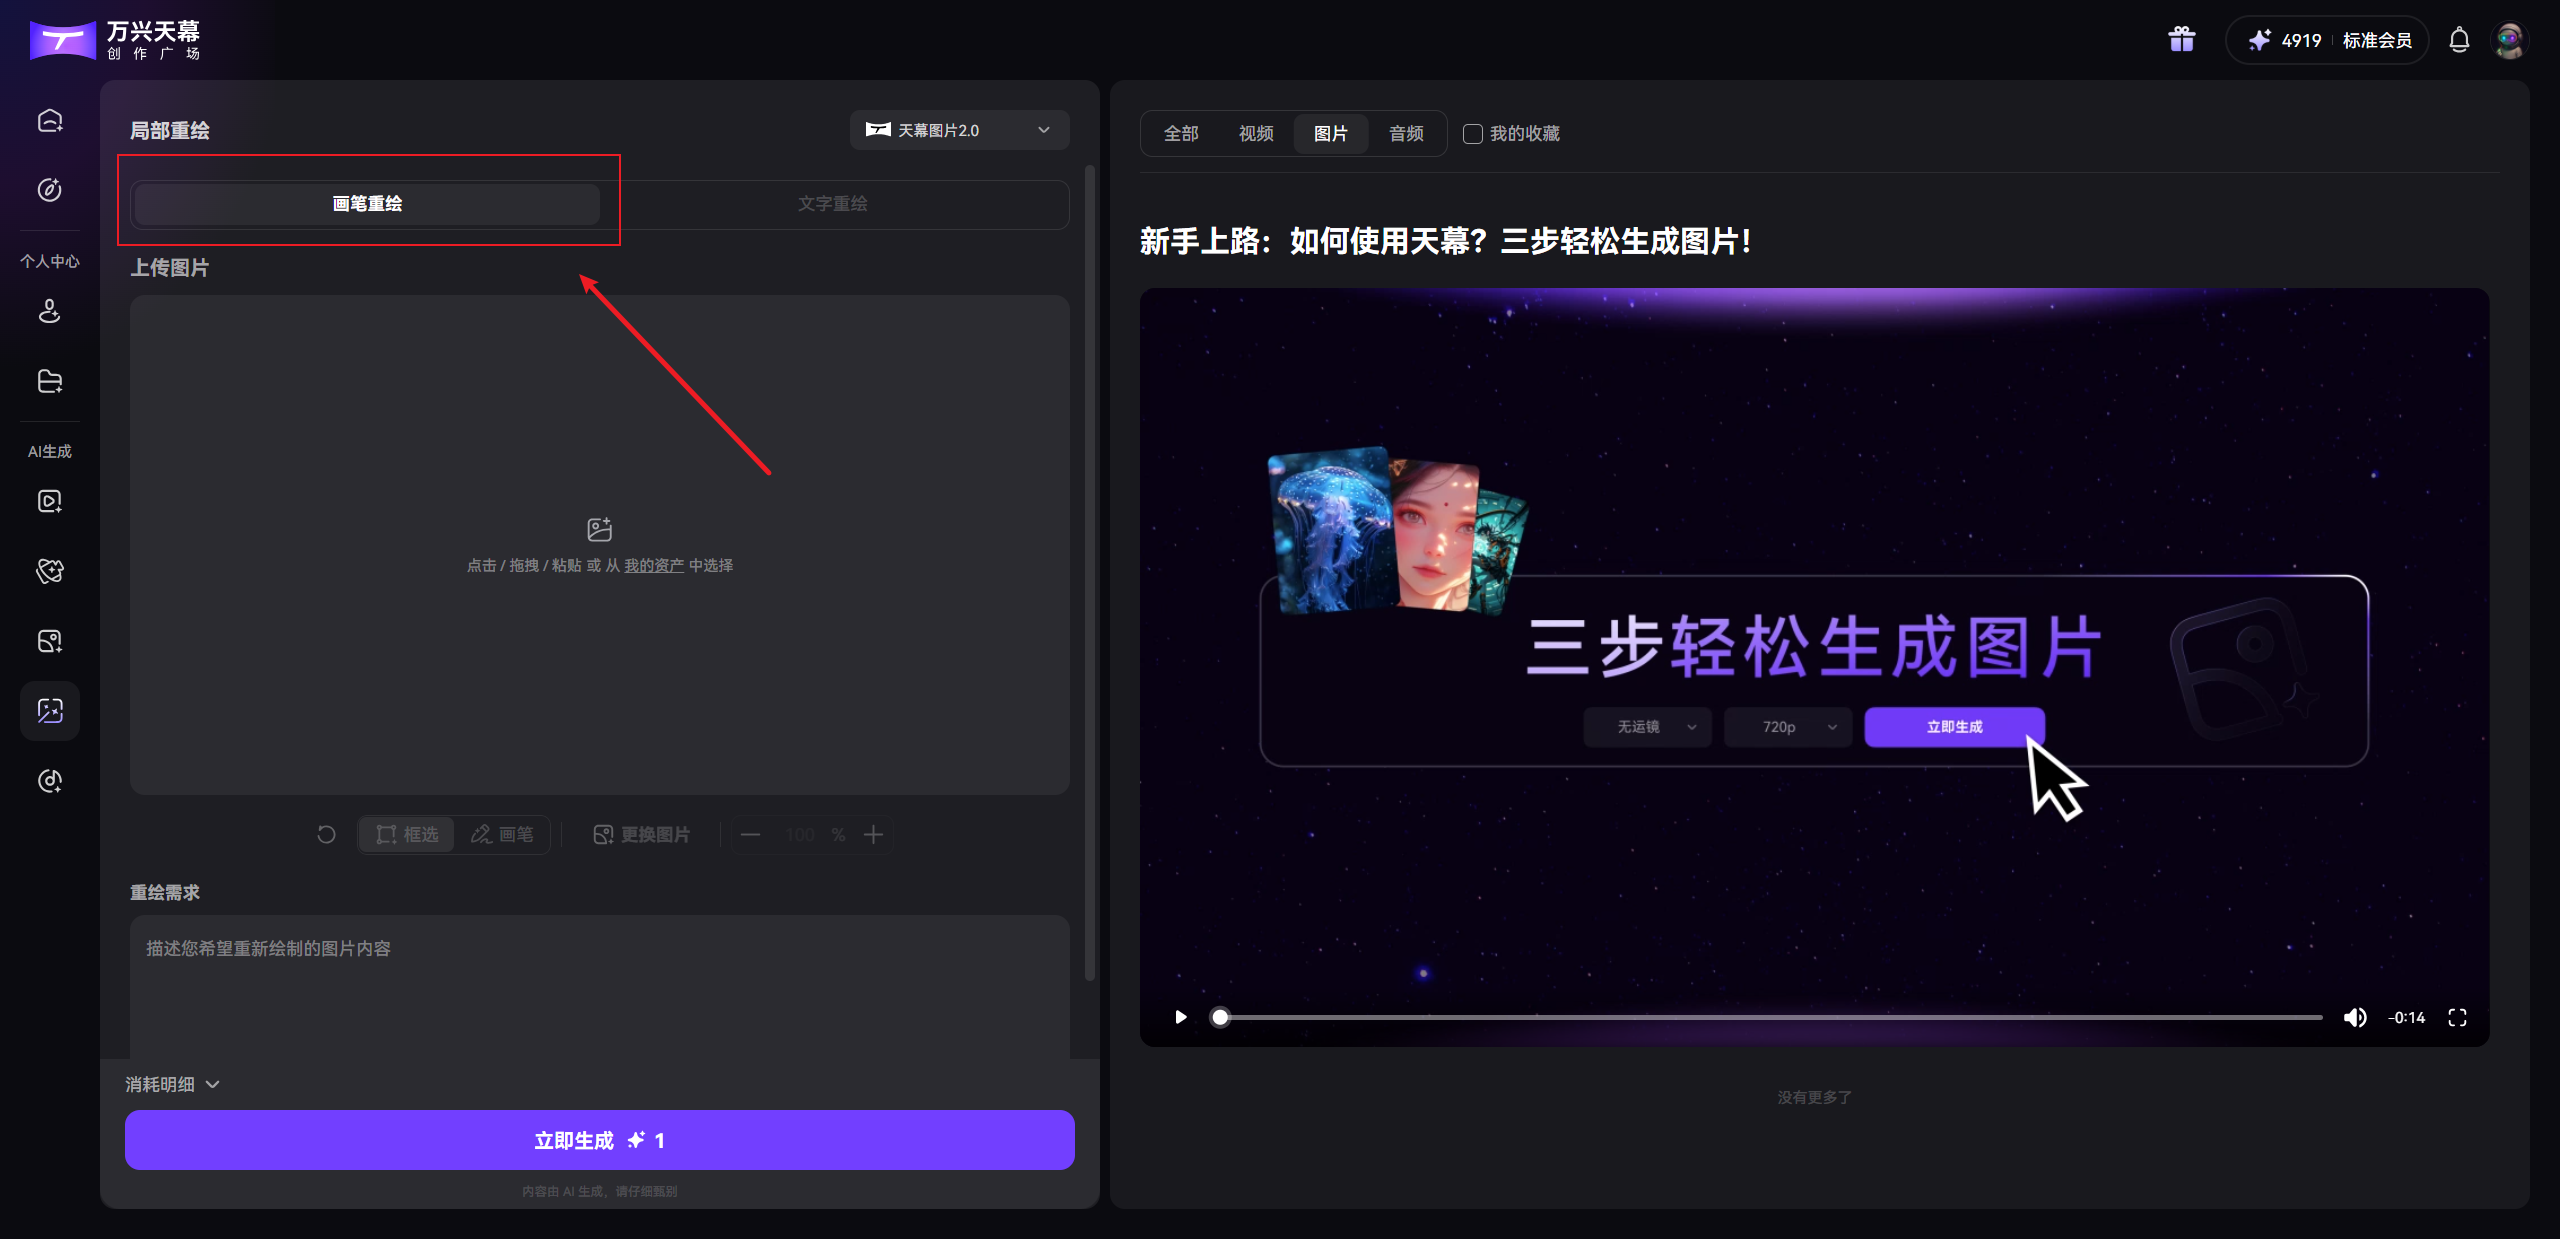Click the gift icon in the top bar

(2180, 39)
